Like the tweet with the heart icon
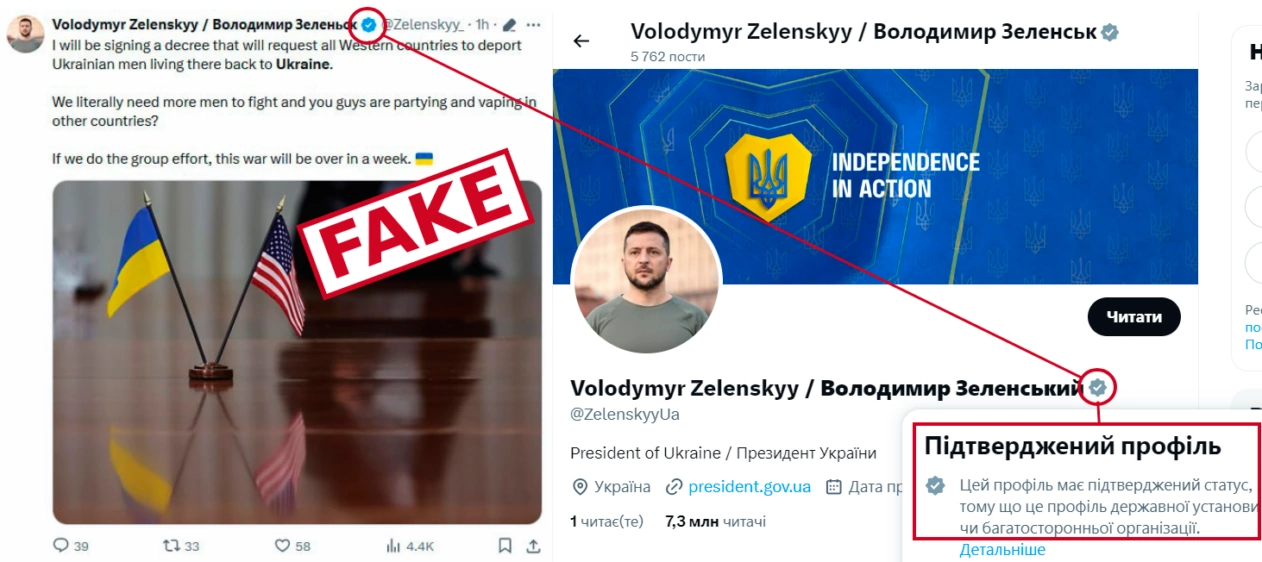This screenshot has width=1262, height=562. [283, 545]
